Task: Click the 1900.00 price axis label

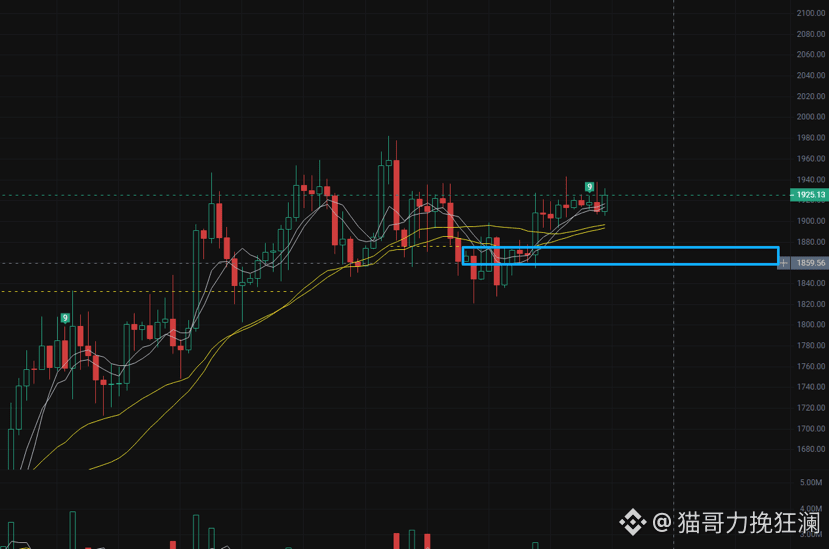Action: (810, 221)
